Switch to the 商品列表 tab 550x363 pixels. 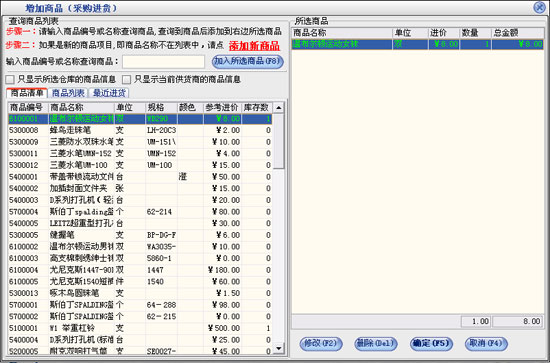tap(68, 93)
